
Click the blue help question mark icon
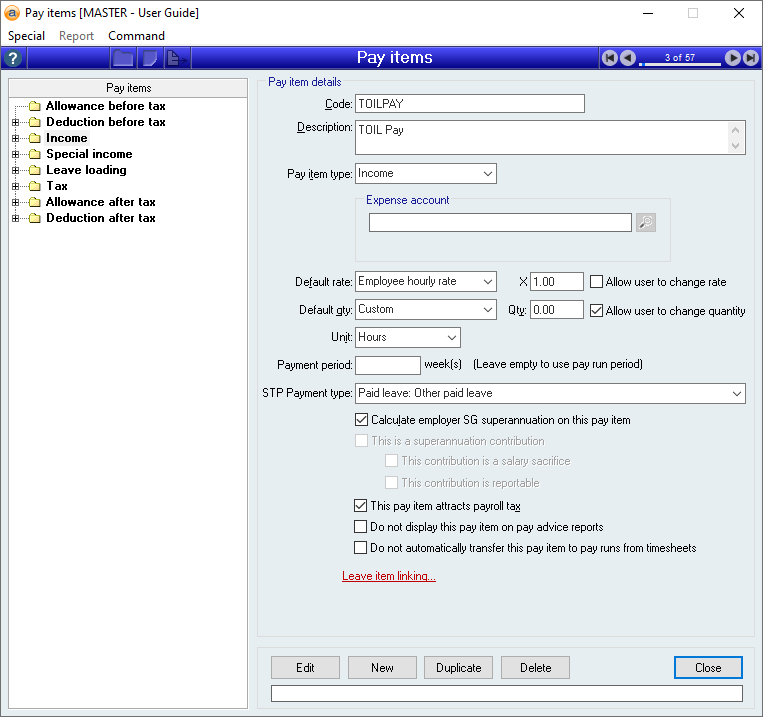(x=14, y=58)
